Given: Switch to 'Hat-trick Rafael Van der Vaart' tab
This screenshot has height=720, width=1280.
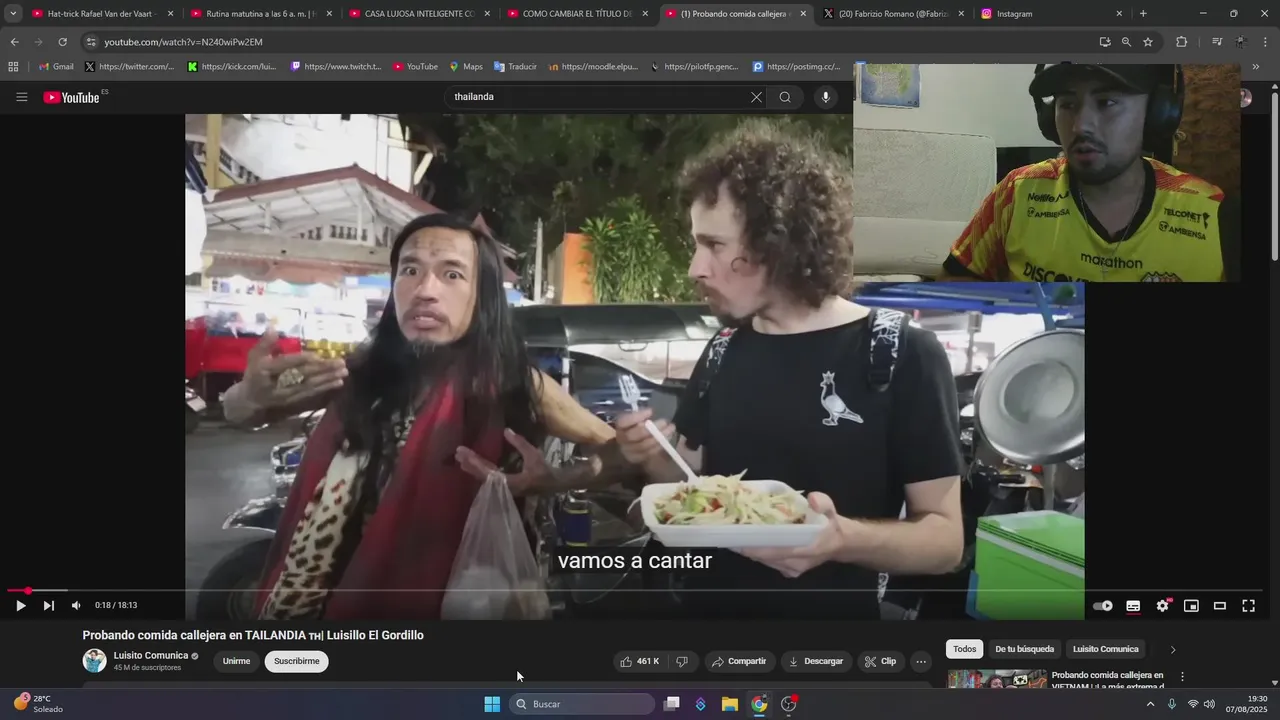Looking at the screenshot, I should (102, 14).
